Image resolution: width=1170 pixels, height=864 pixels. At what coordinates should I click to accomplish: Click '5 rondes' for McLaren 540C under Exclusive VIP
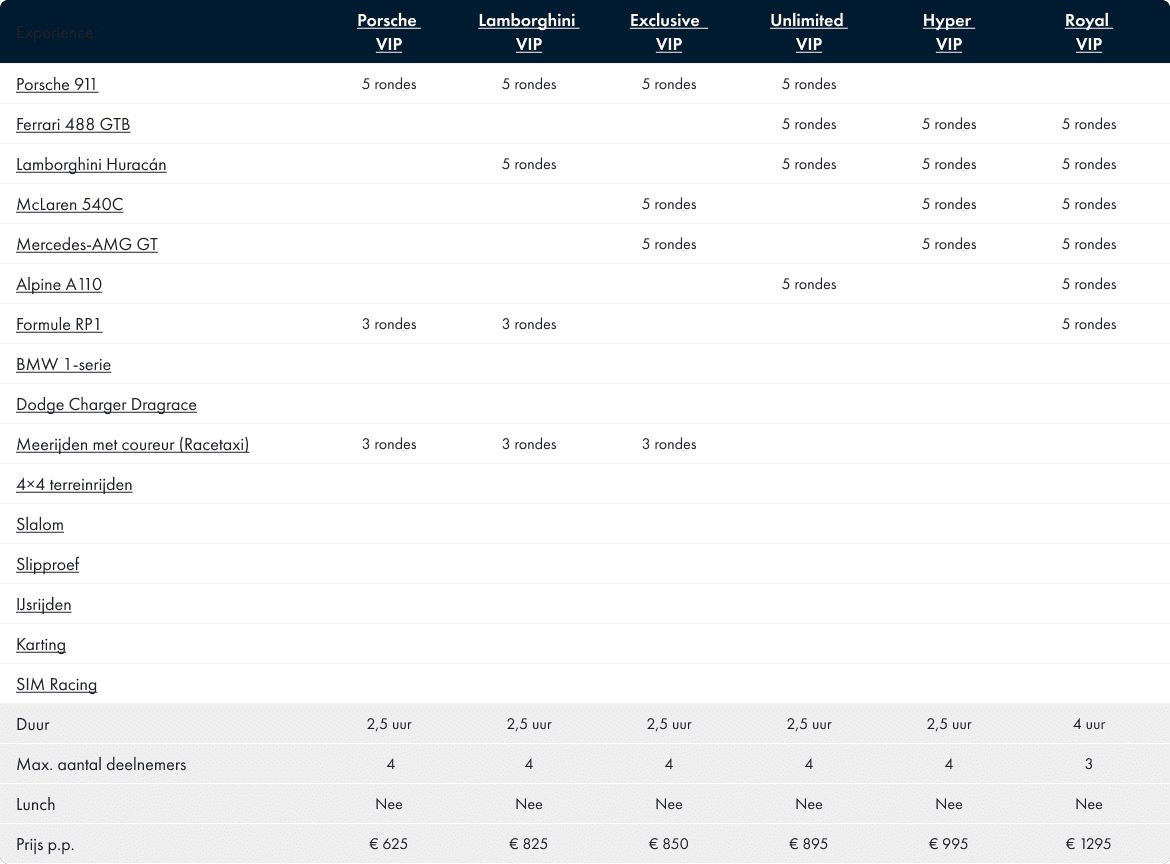click(x=669, y=204)
